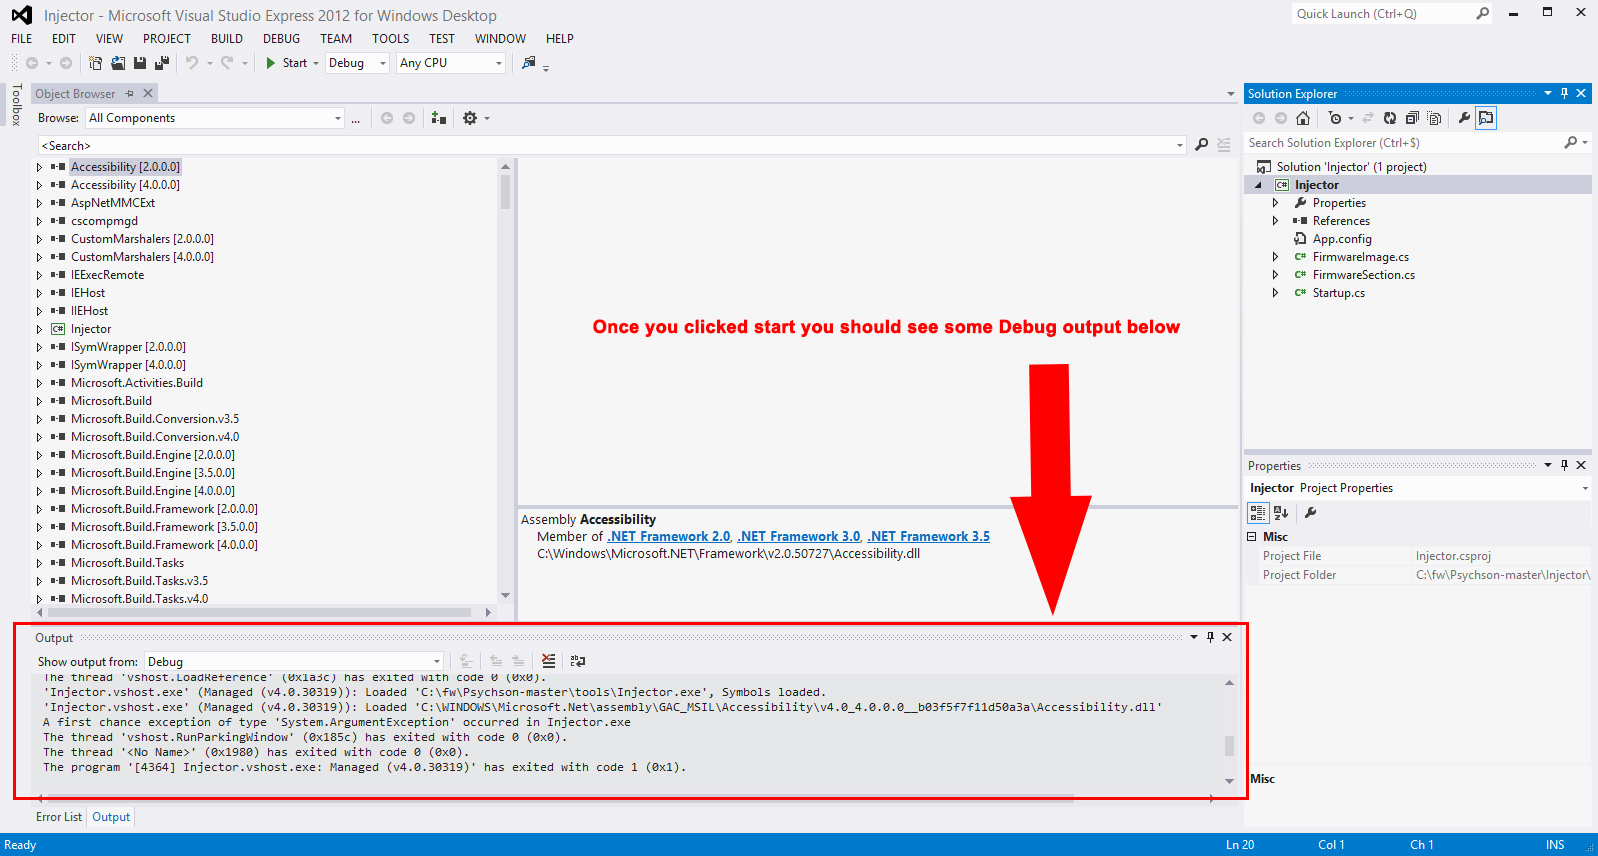The width and height of the screenshot is (1598, 856).
Task: Click the Undo toolbar icon
Action: [x=192, y=63]
